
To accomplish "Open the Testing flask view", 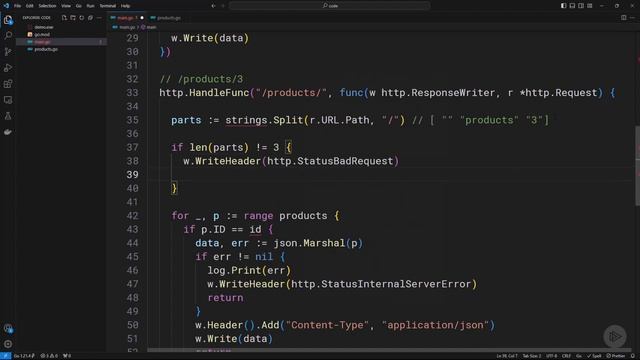I will [x=8, y=116].
